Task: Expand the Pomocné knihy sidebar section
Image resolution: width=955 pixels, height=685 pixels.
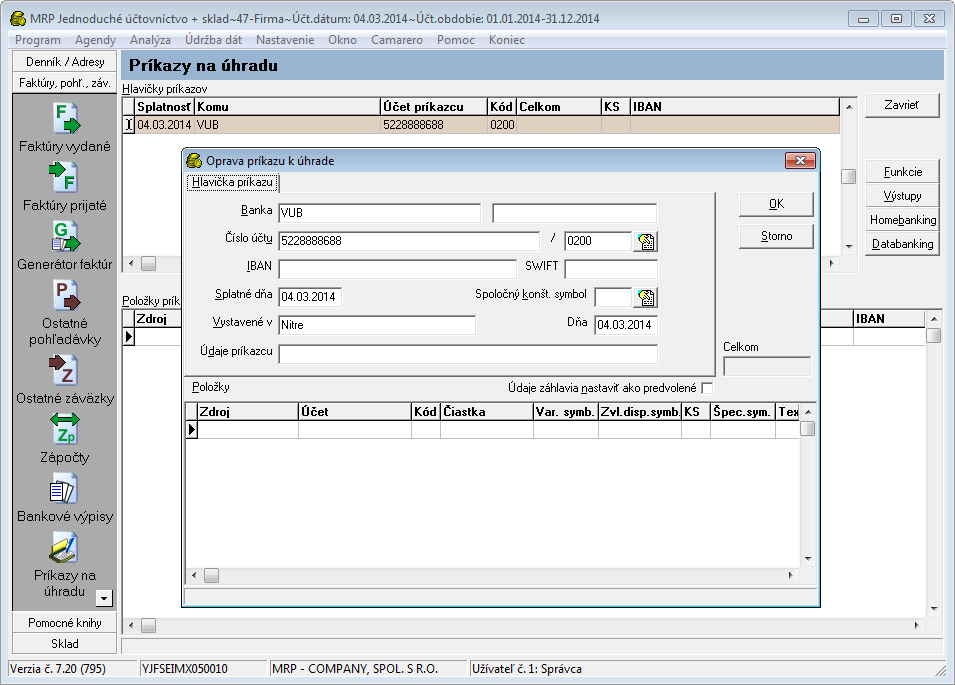Action: click(65, 623)
